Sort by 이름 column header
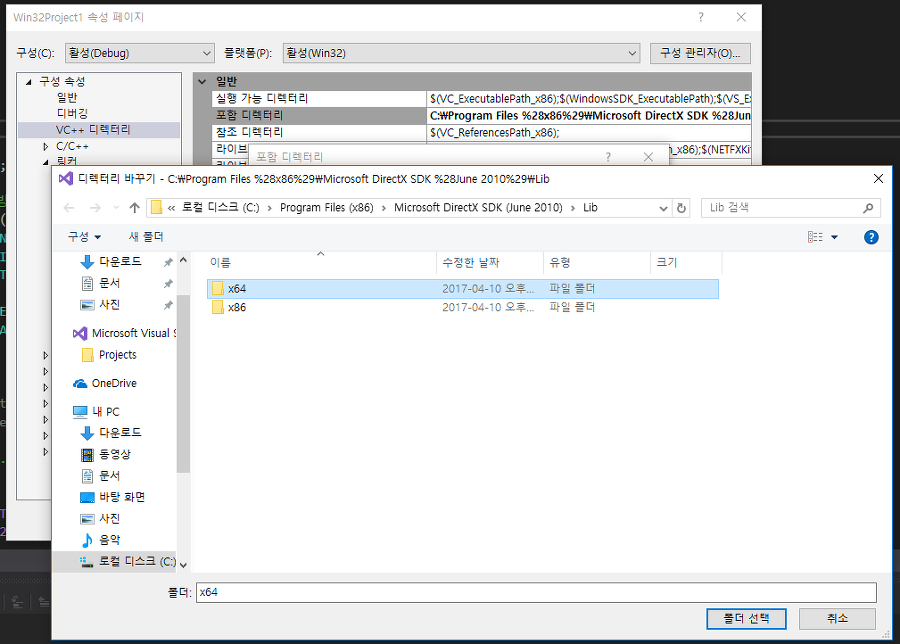Image resolution: width=900 pixels, height=644 pixels. click(321, 262)
